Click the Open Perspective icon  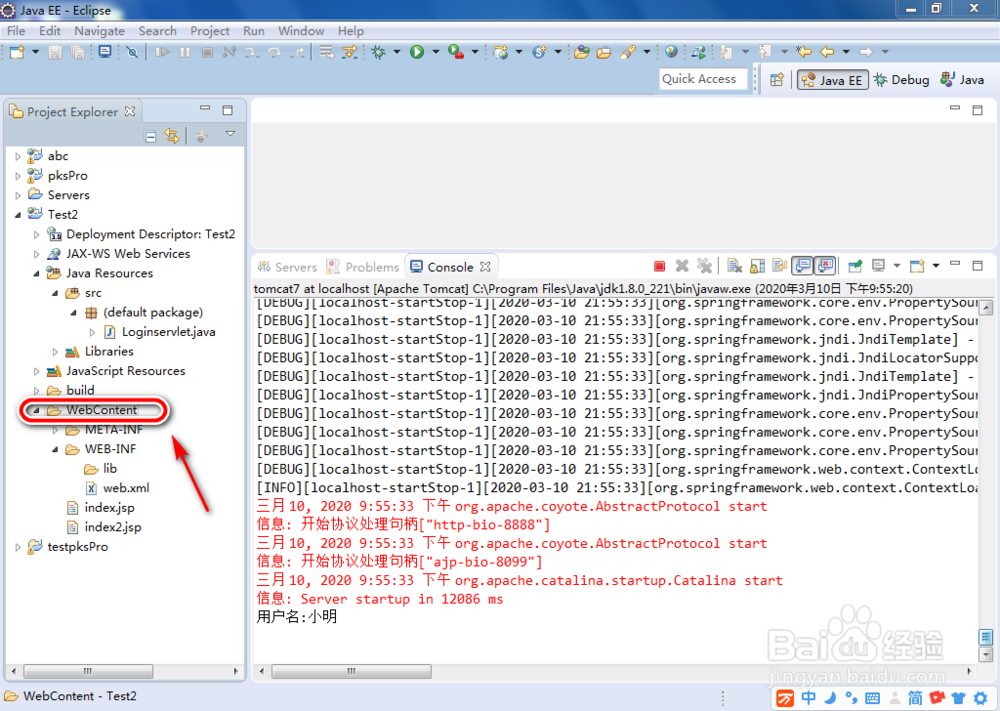click(x=777, y=80)
